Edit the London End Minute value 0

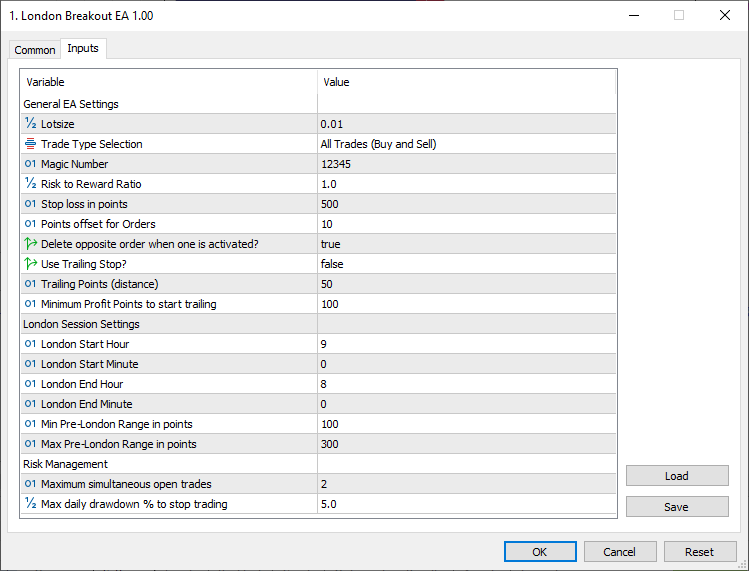467,404
